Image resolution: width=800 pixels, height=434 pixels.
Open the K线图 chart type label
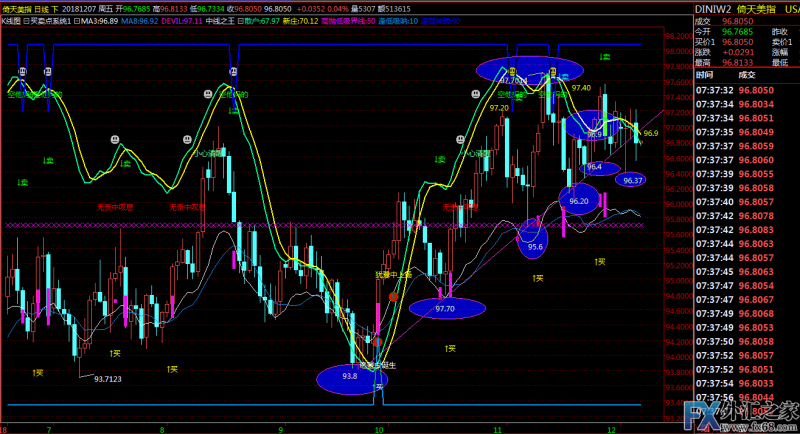pos(10,19)
